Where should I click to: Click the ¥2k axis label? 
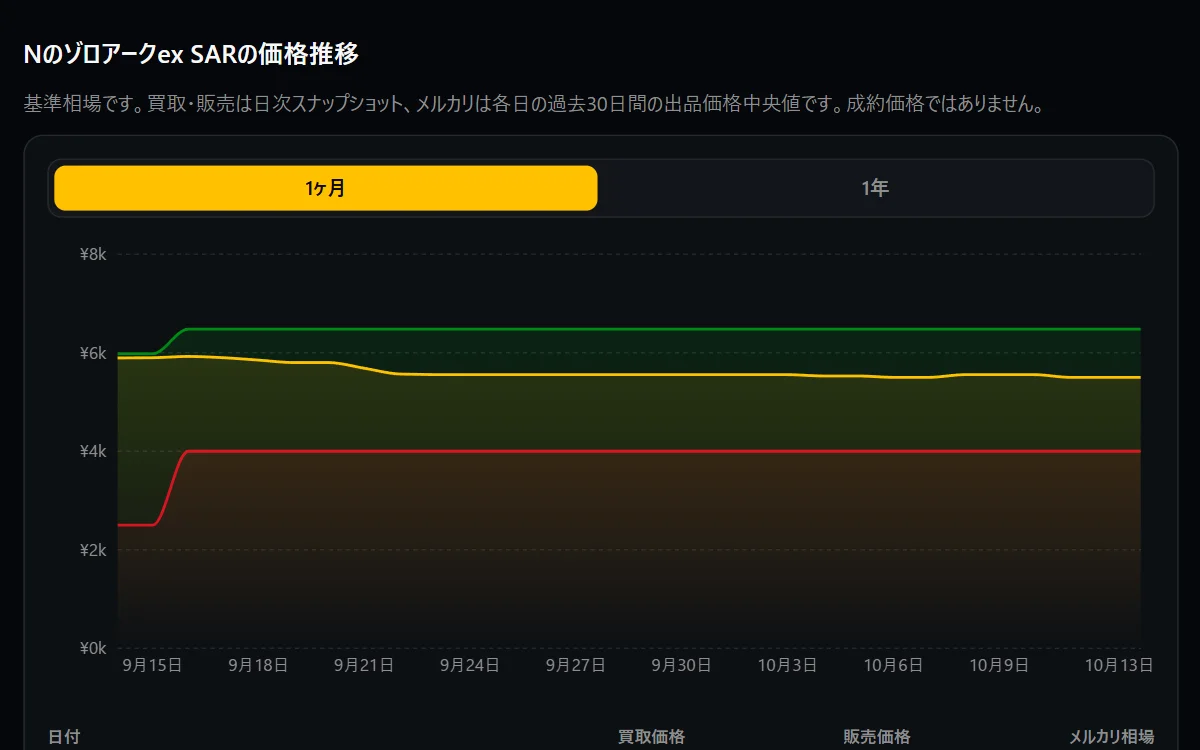coord(93,550)
